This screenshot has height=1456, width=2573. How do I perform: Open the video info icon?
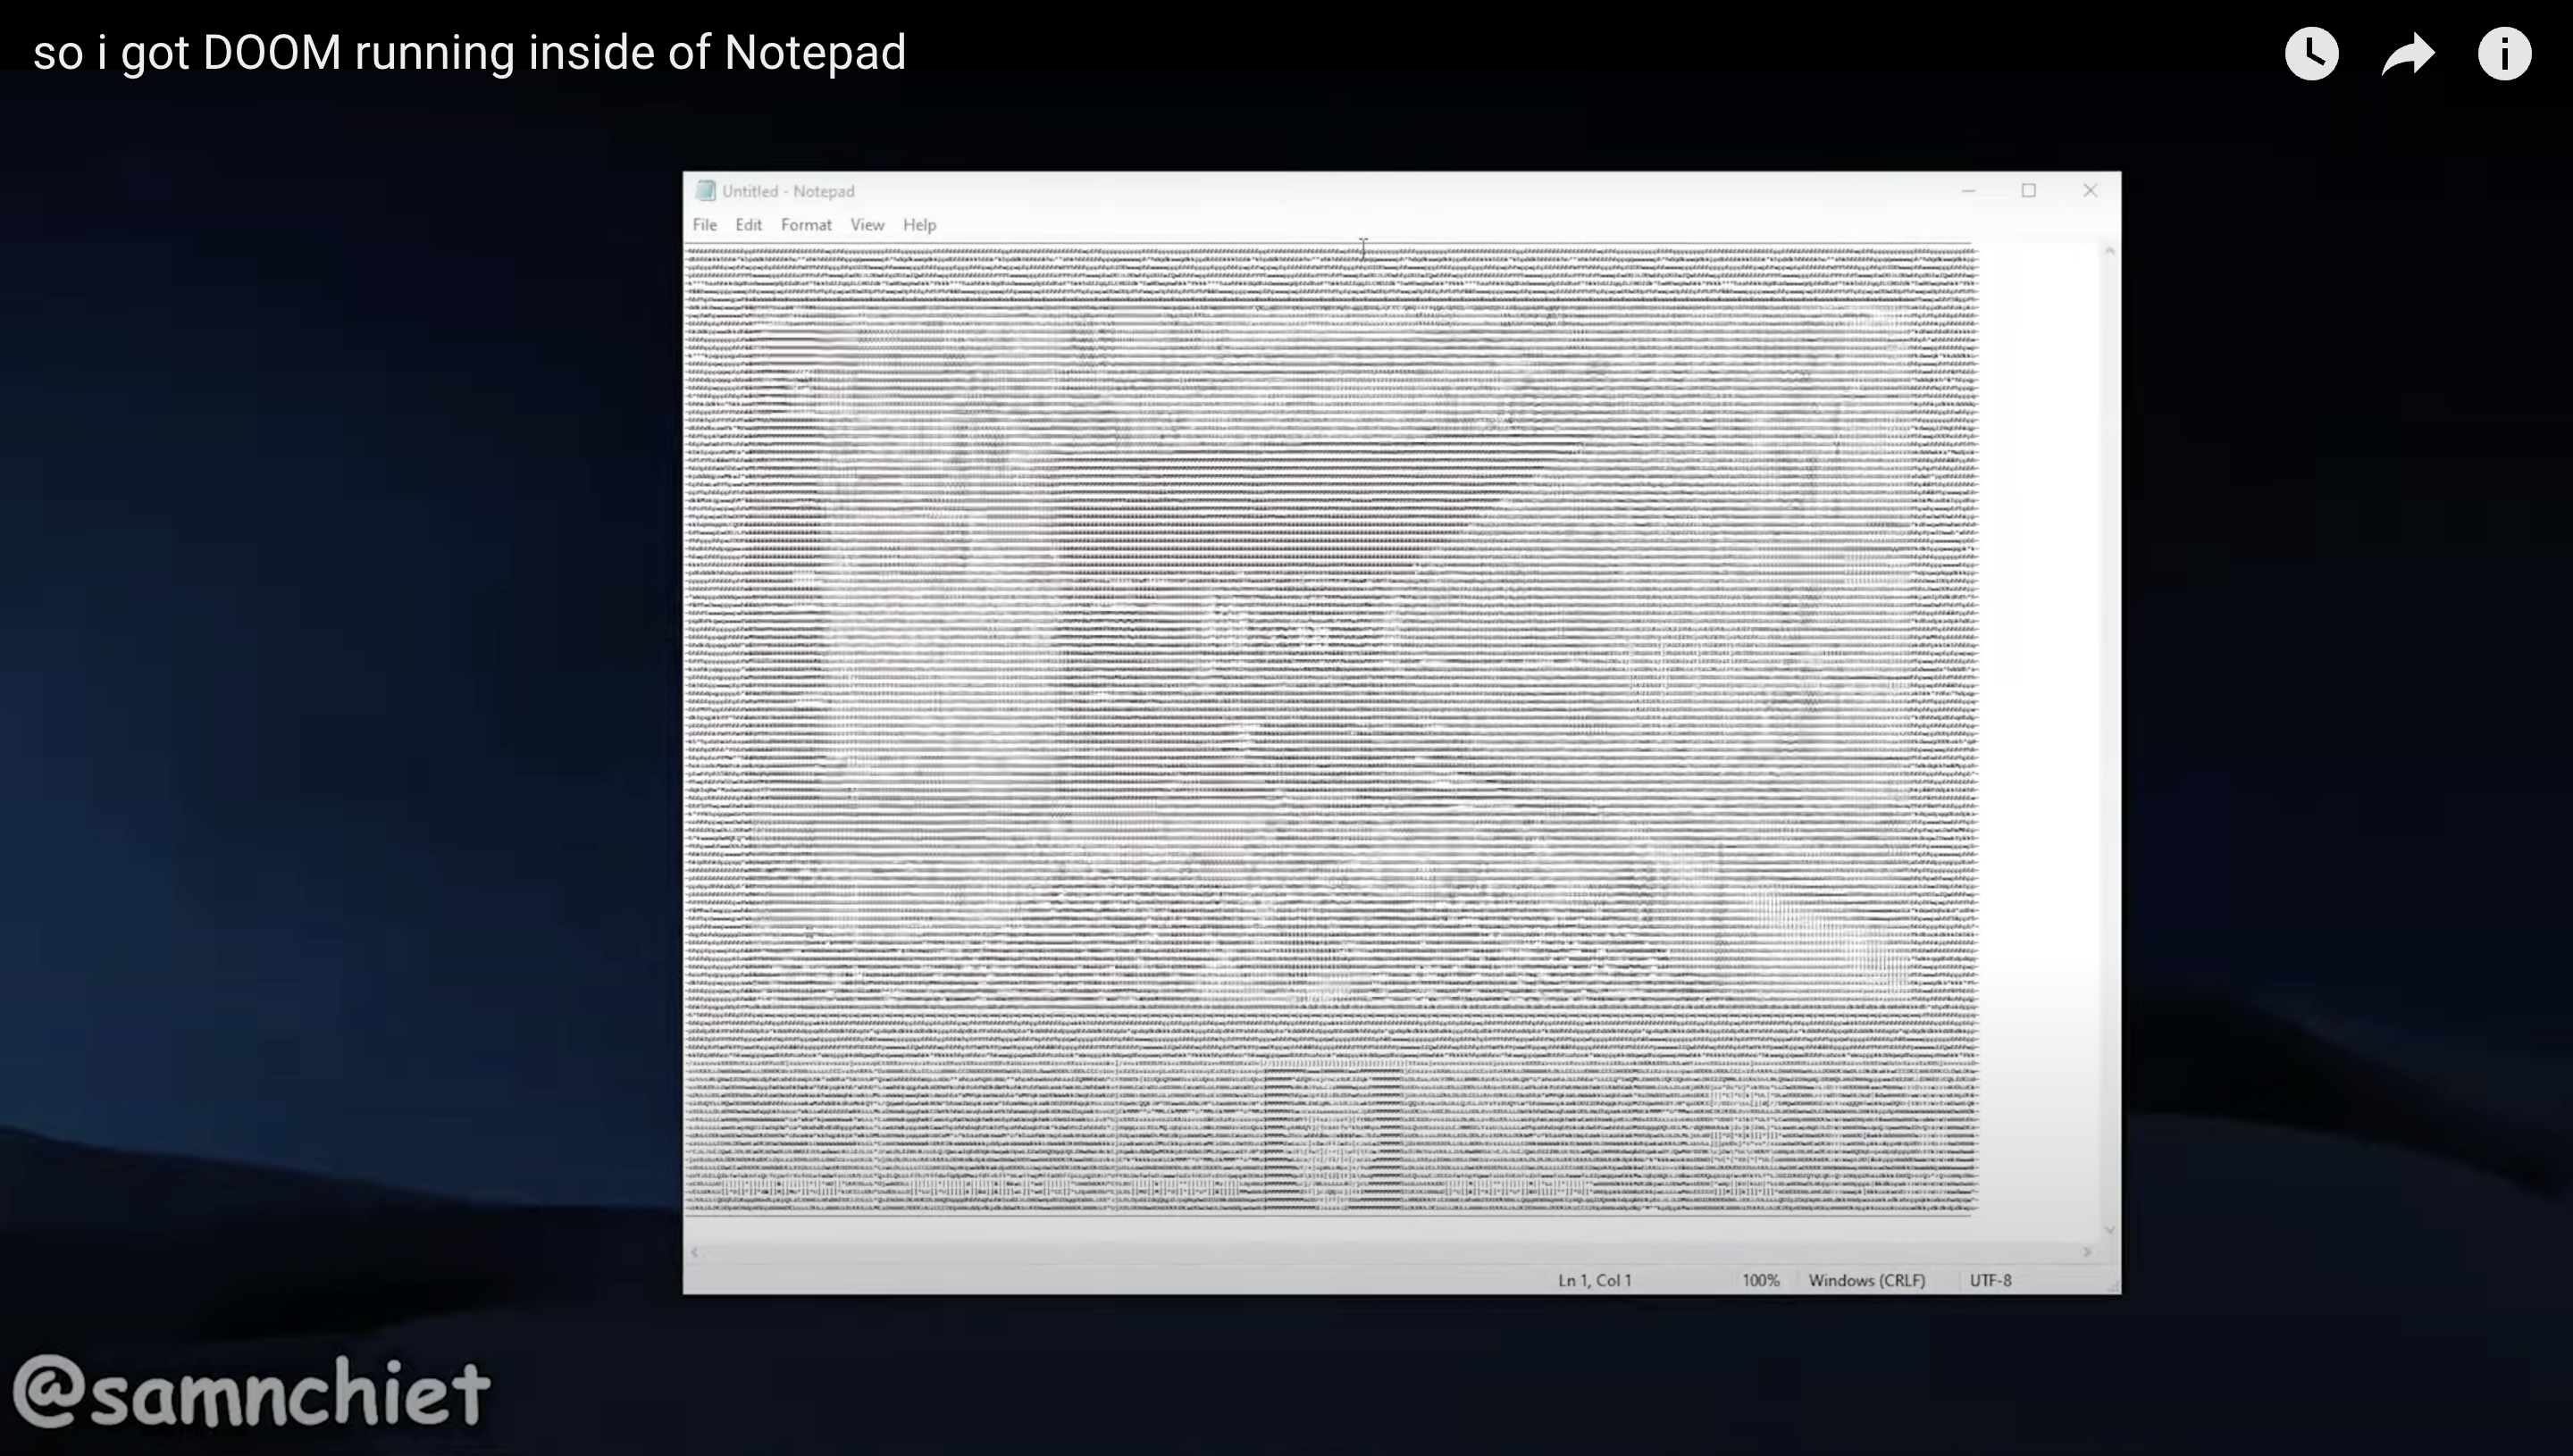coord(2504,54)
